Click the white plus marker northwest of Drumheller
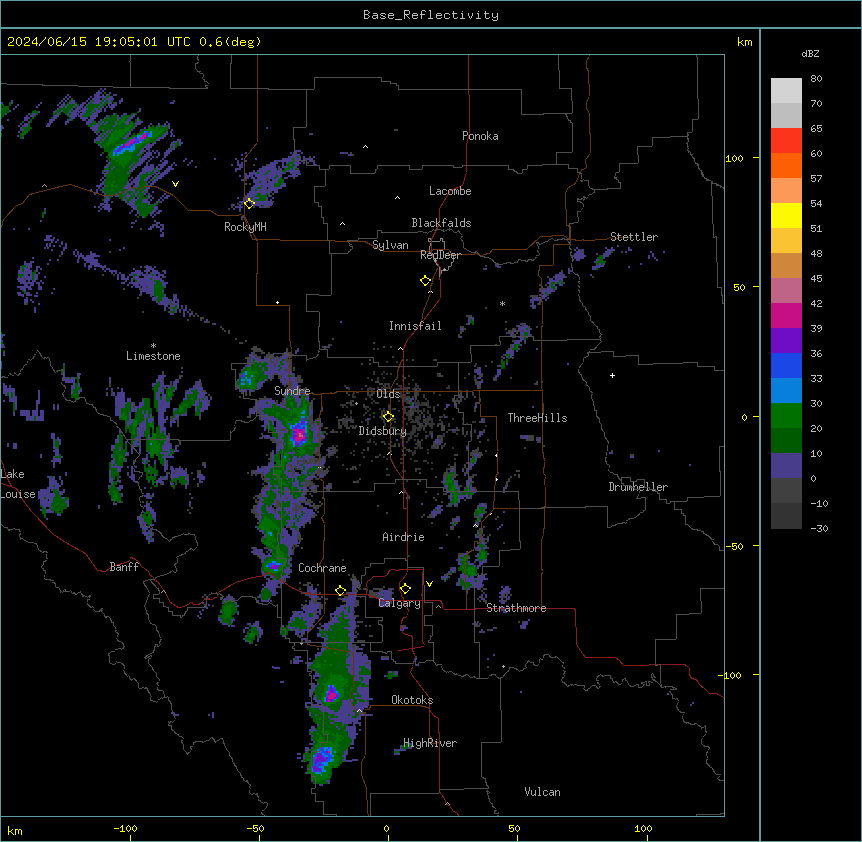This screenshot has height=842, width=862. (x=612, y=375)
